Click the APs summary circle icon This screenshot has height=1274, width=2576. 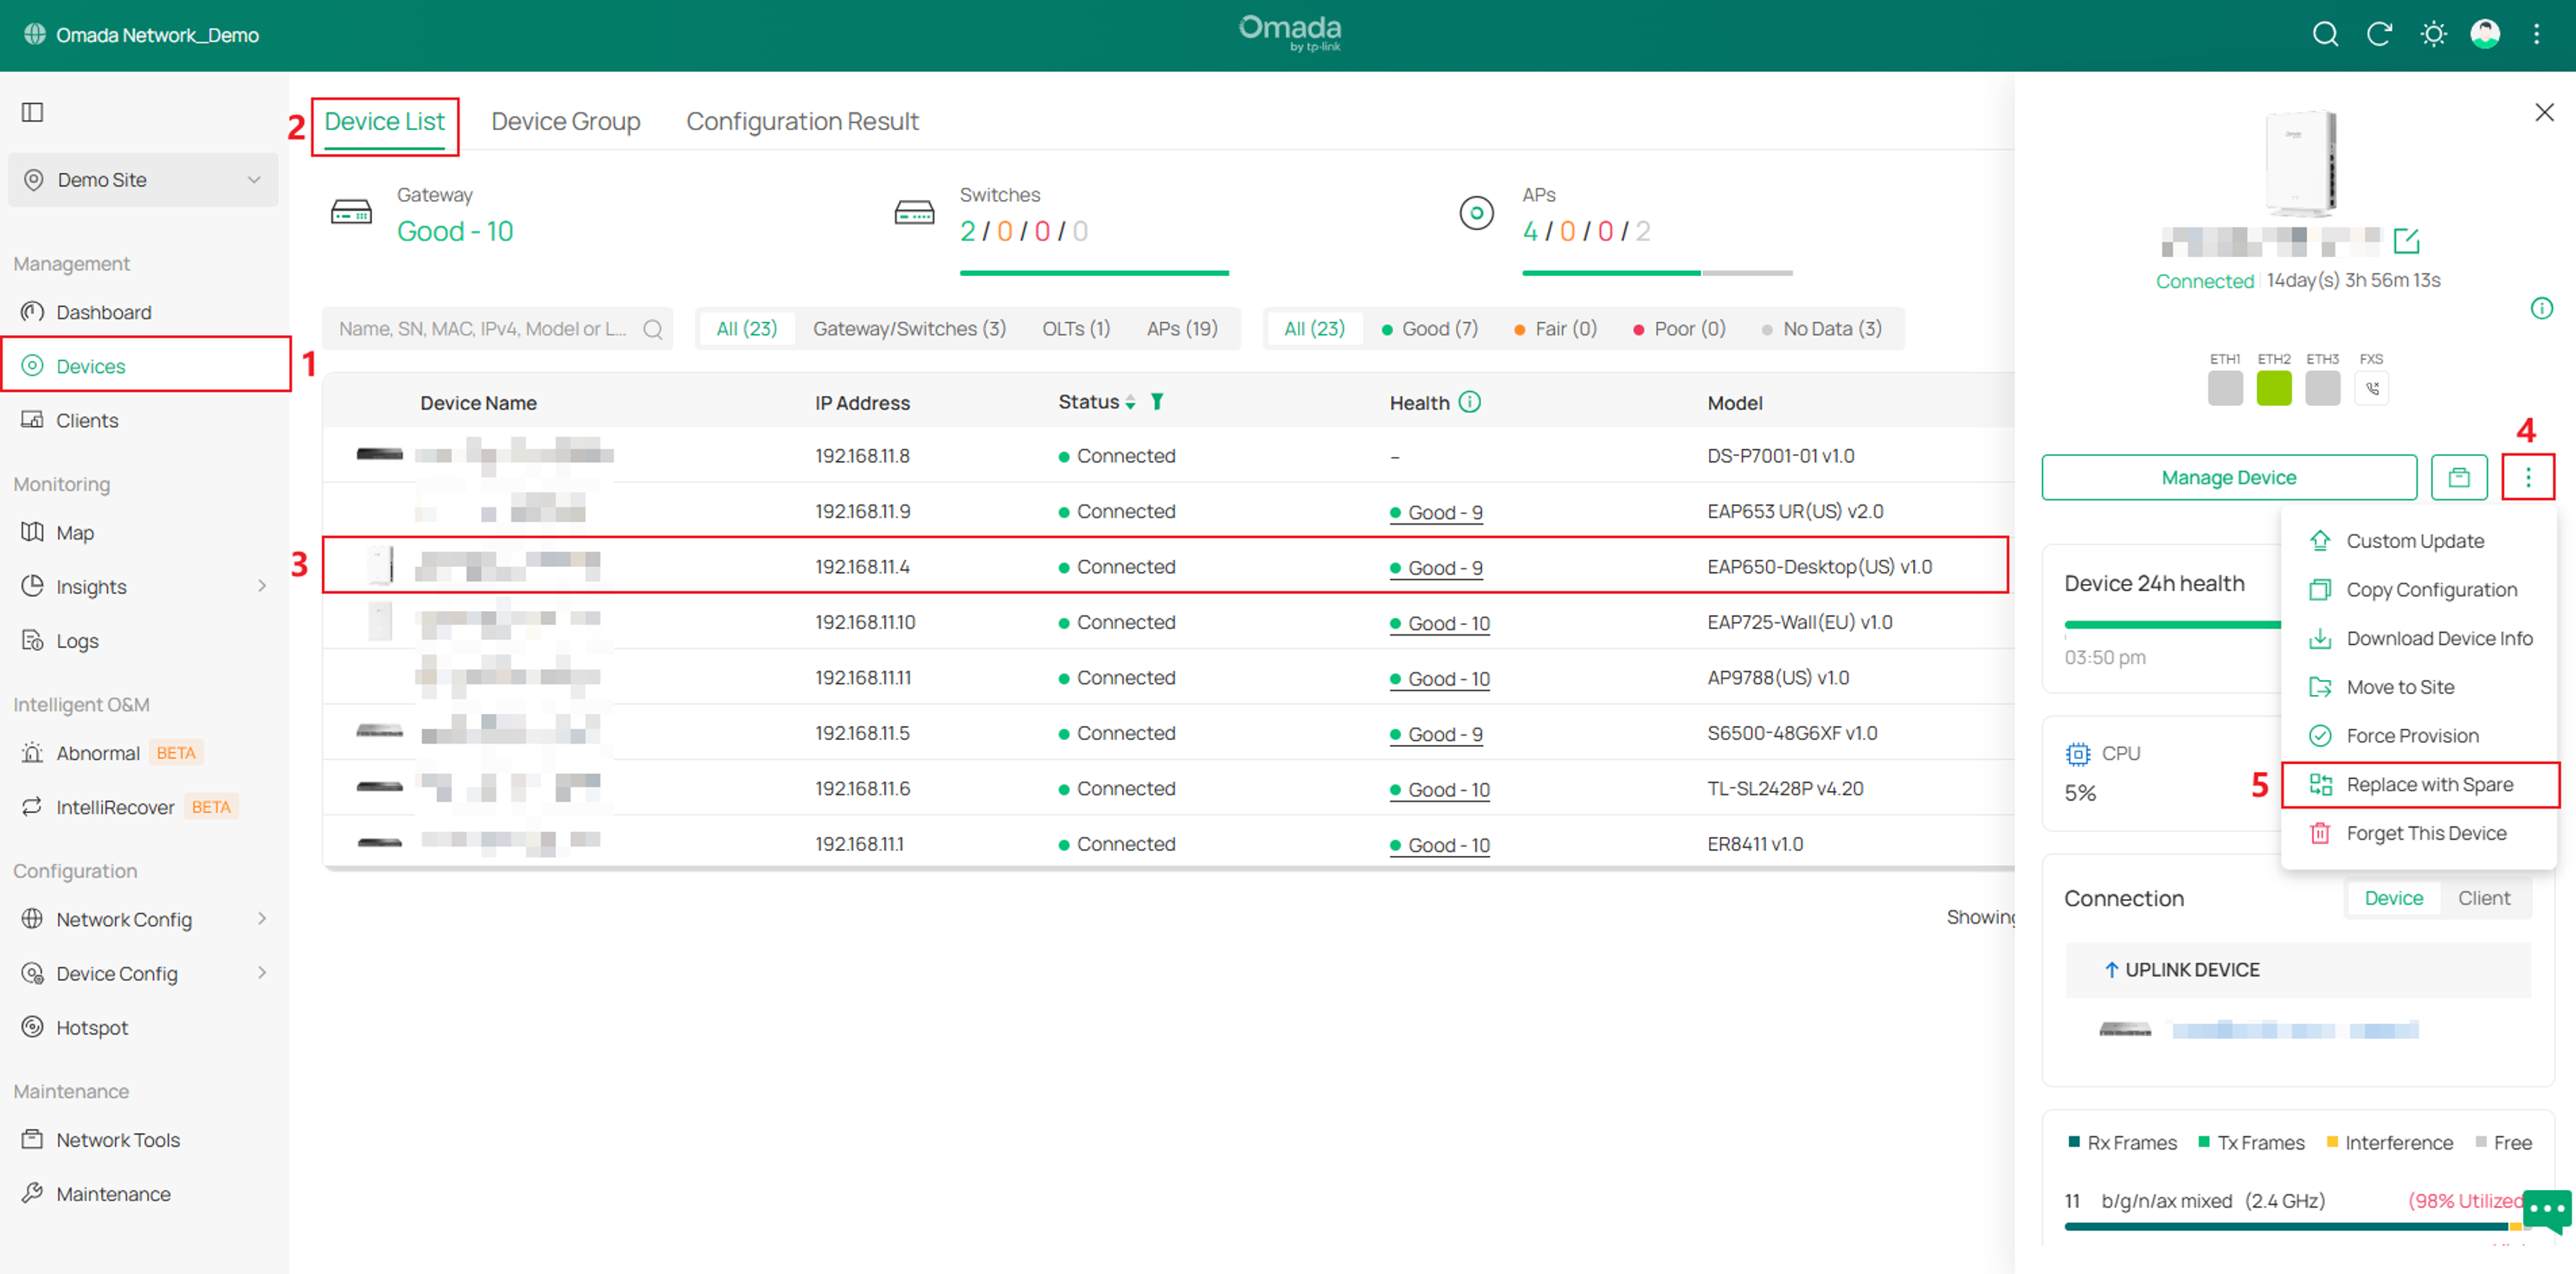click(x=1476, y=213)
